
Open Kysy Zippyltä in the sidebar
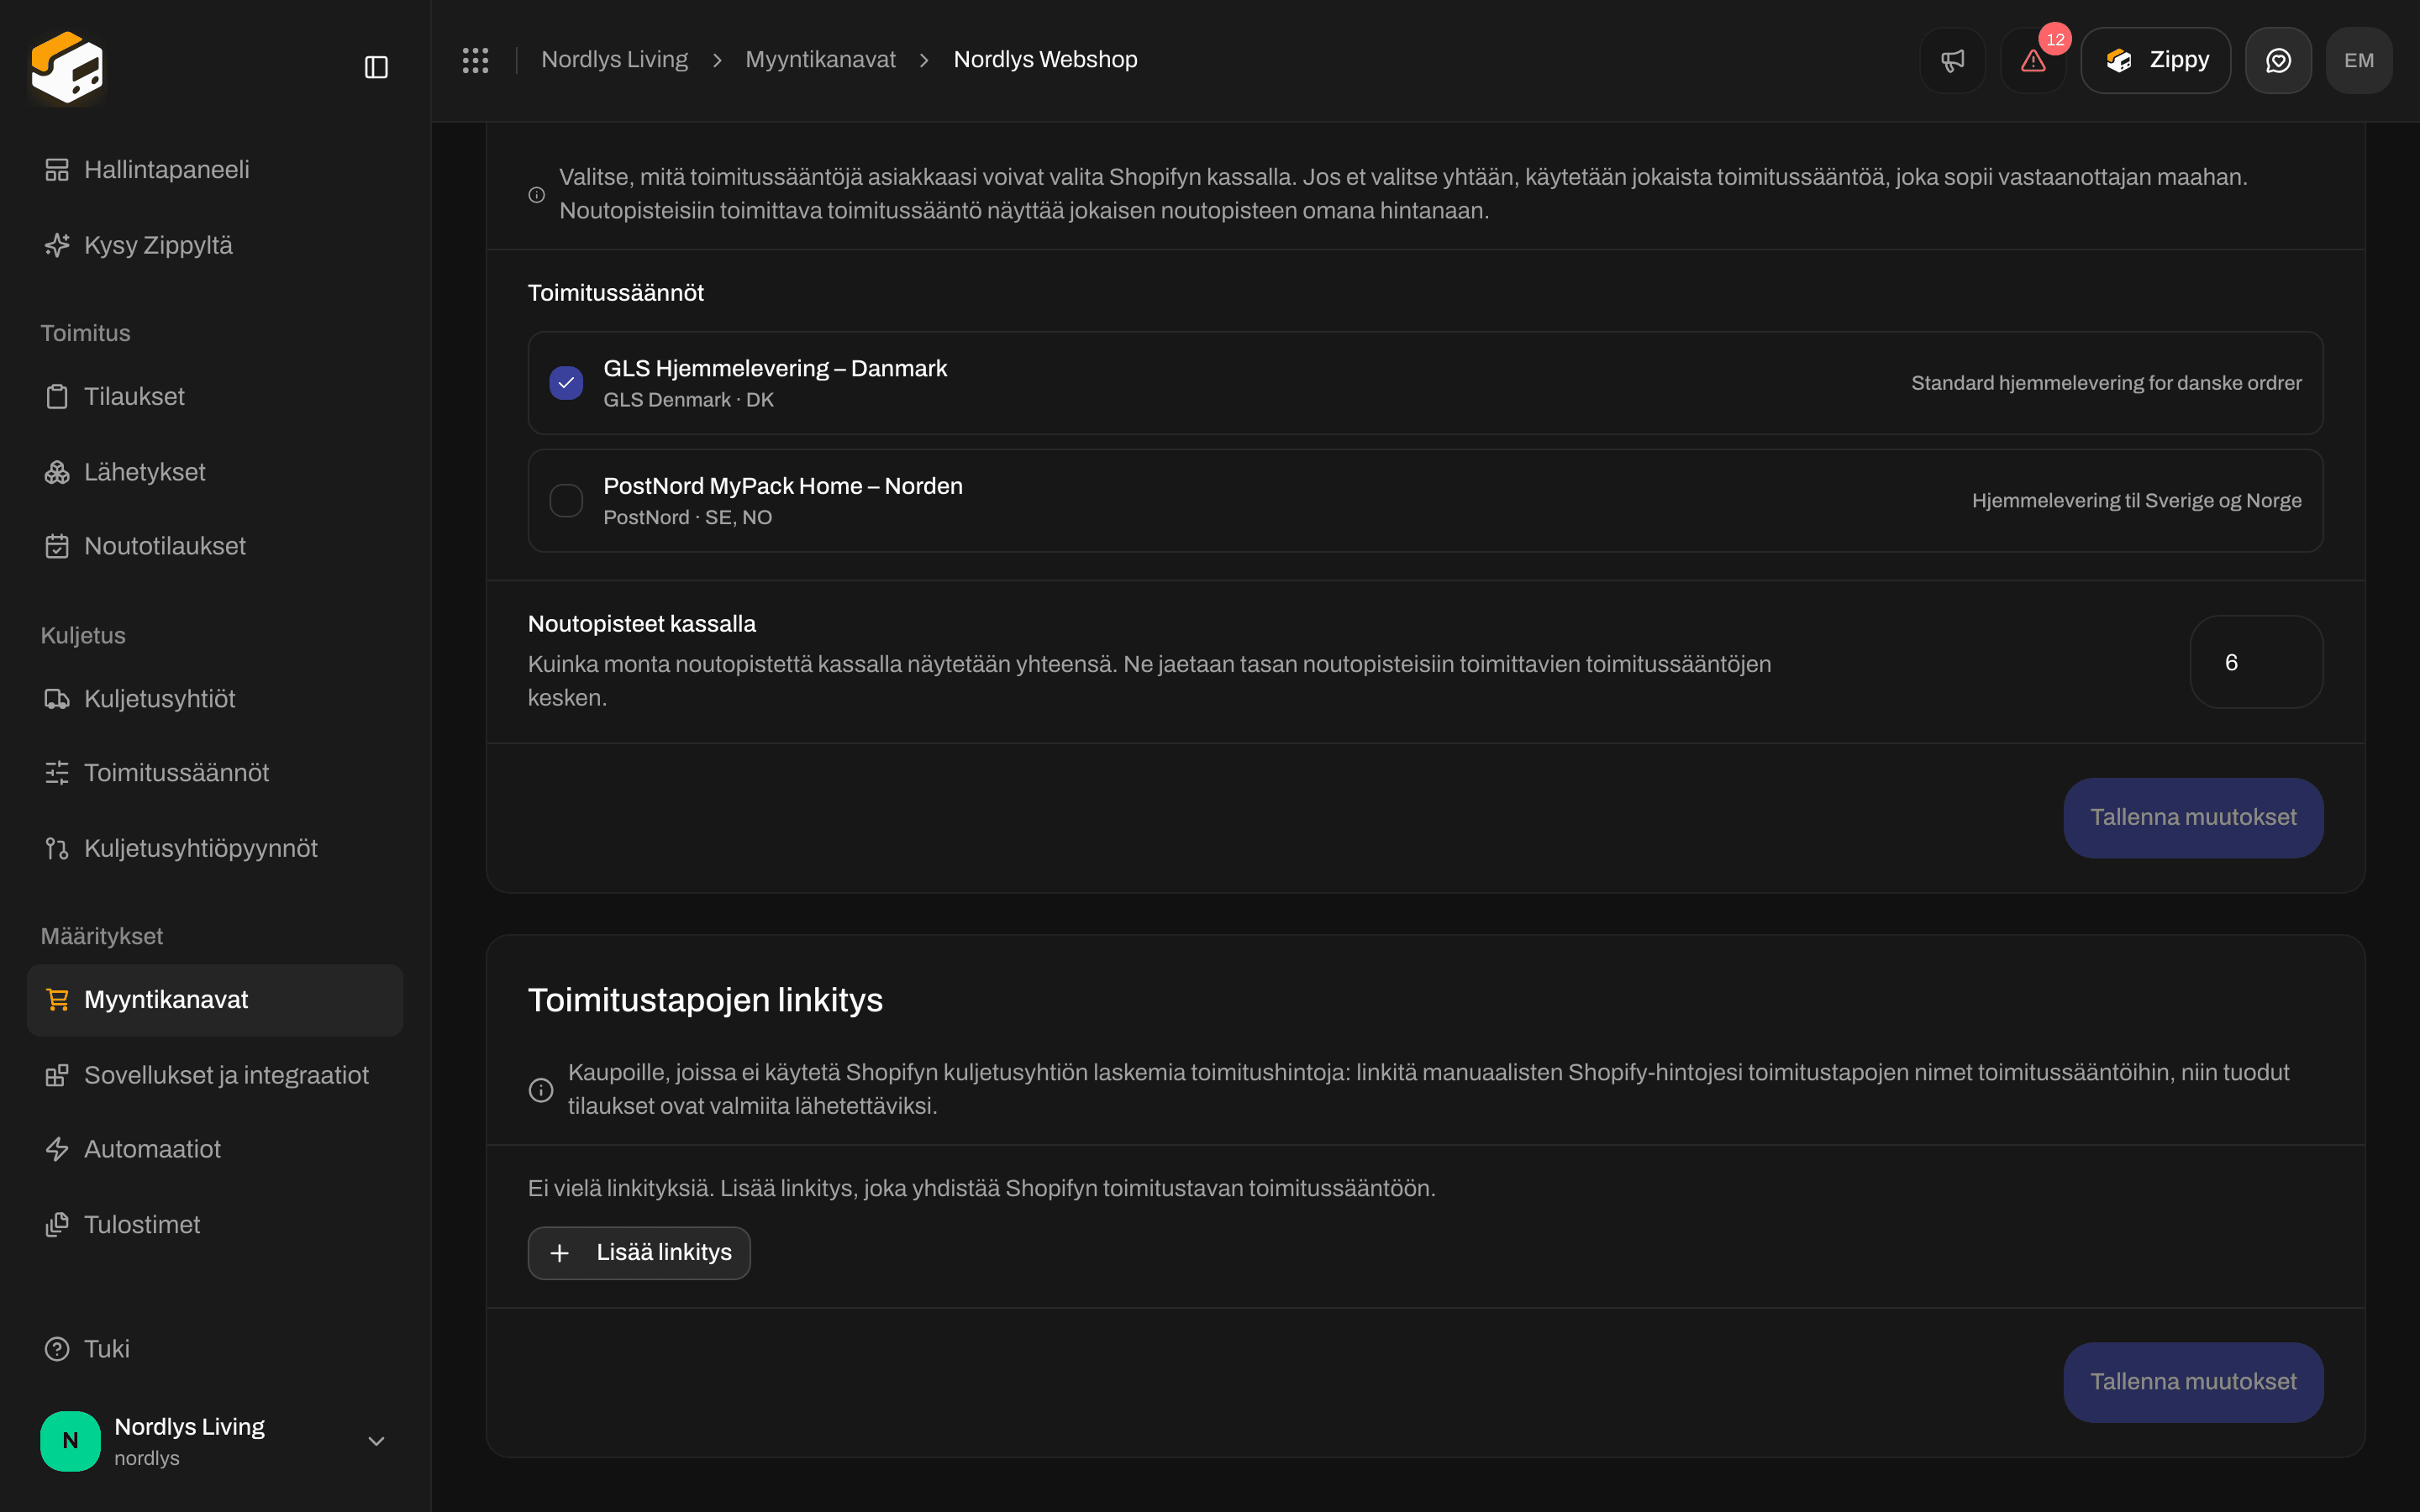tap(215, 245)
